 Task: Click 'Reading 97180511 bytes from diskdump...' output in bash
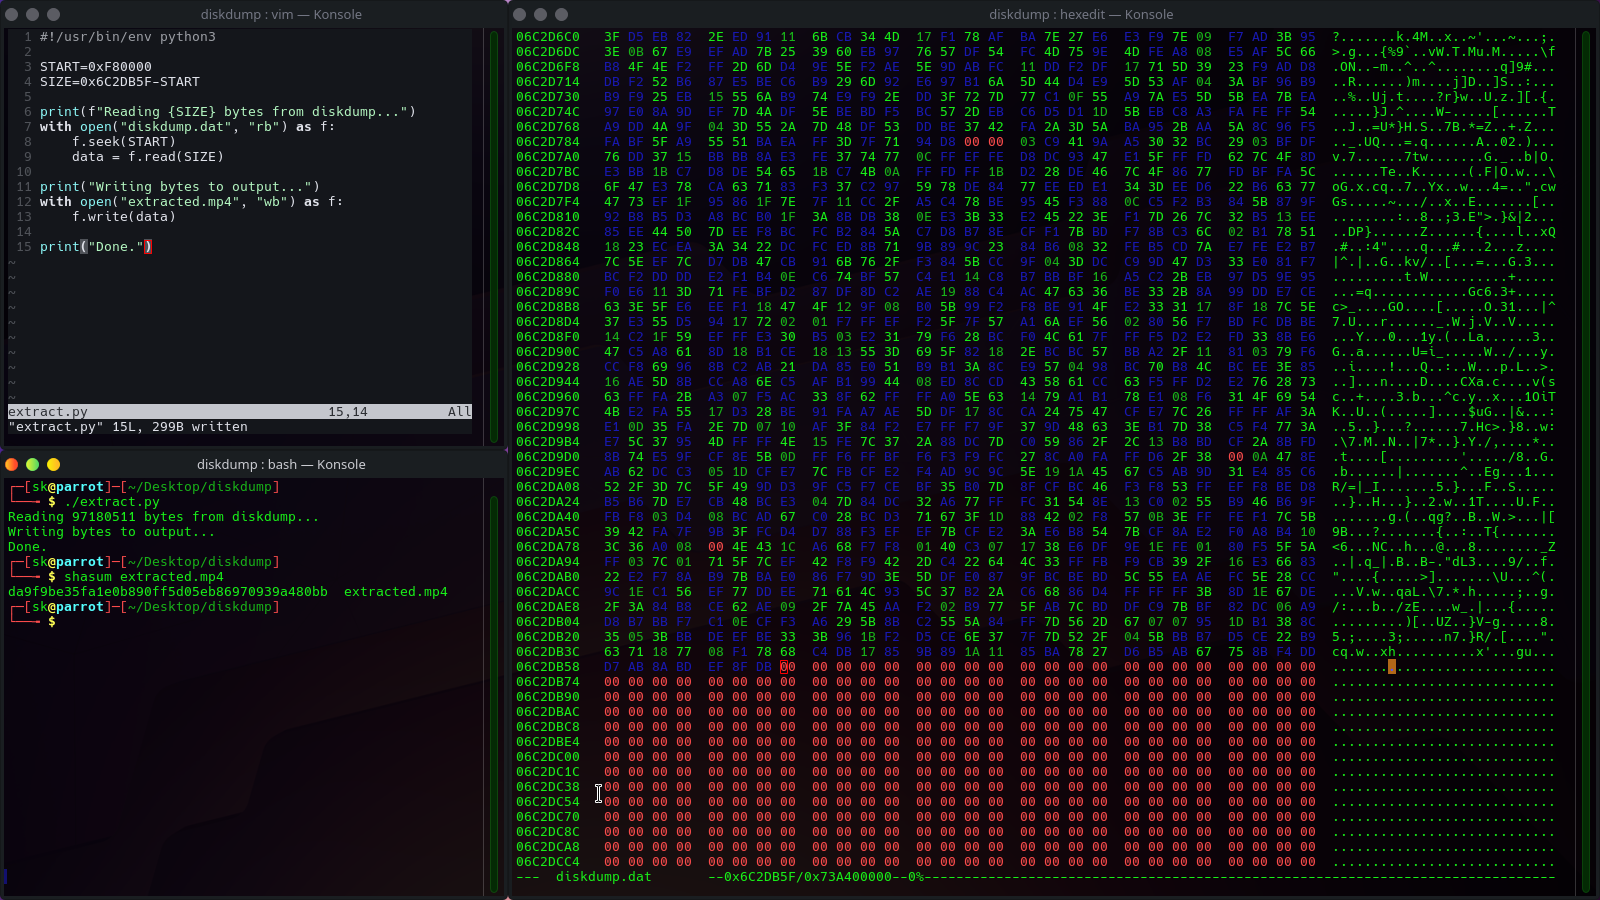[x=164, y=517]
